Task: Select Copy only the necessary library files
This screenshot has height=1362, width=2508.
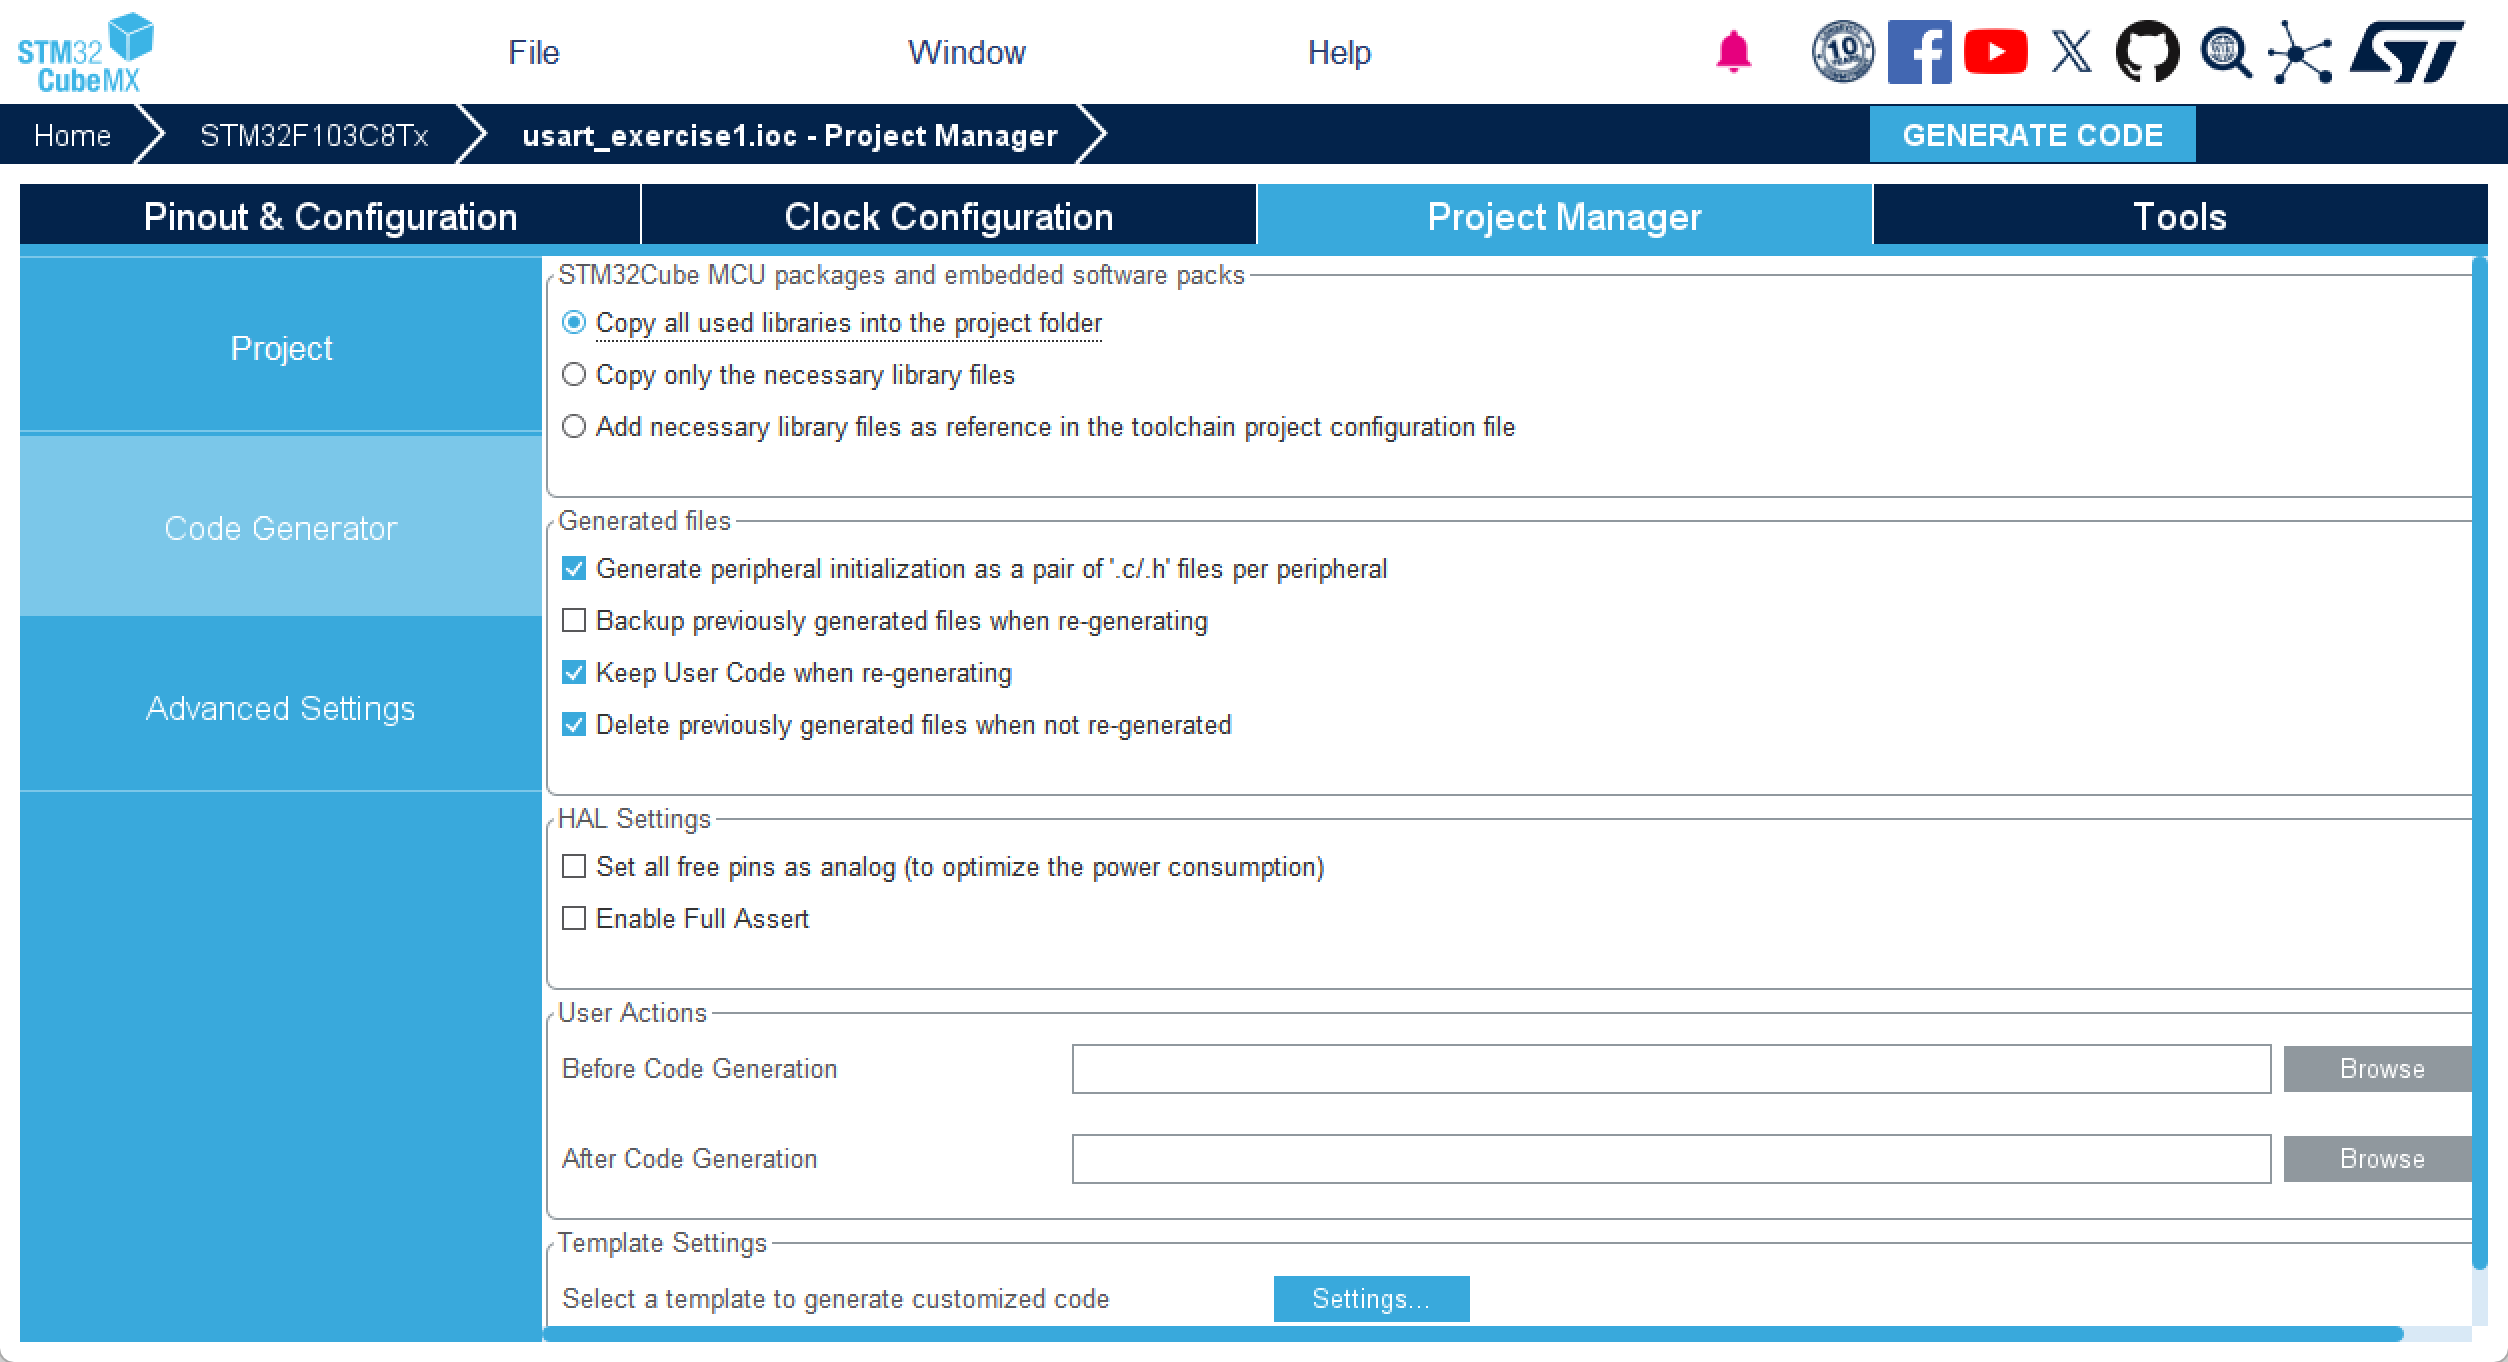Action: [x=574, y=375]
